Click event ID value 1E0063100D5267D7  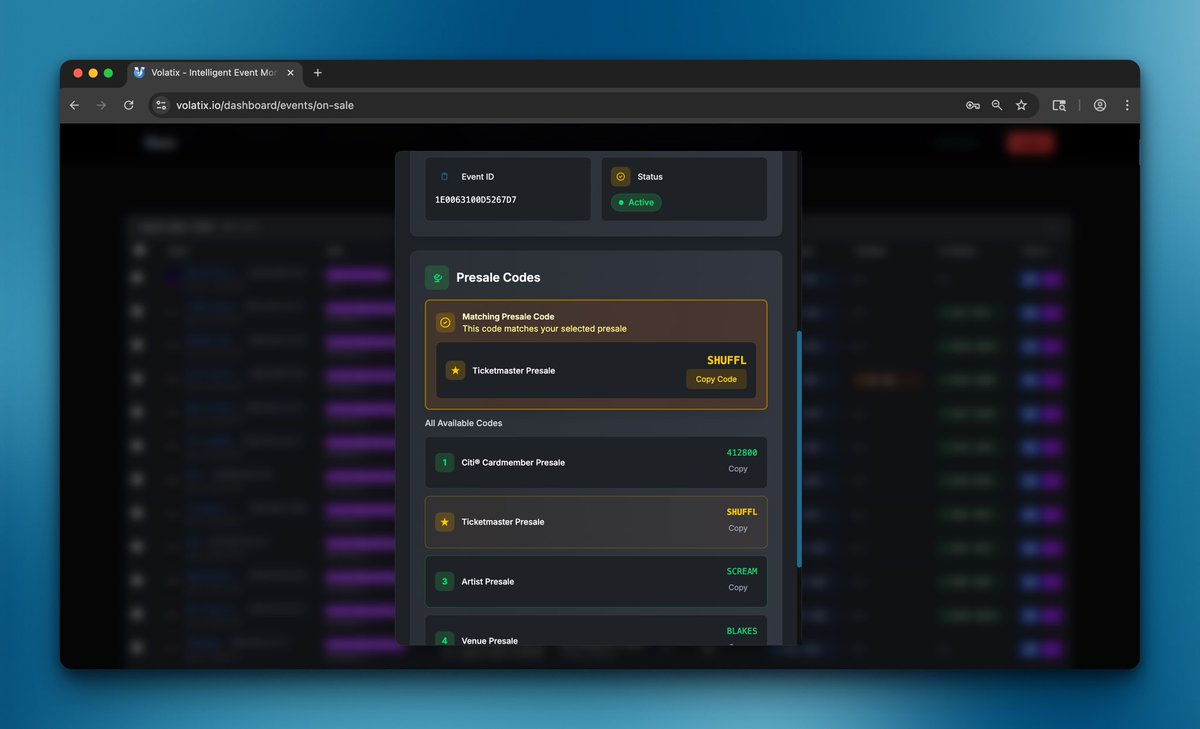[x=476, y=200]
